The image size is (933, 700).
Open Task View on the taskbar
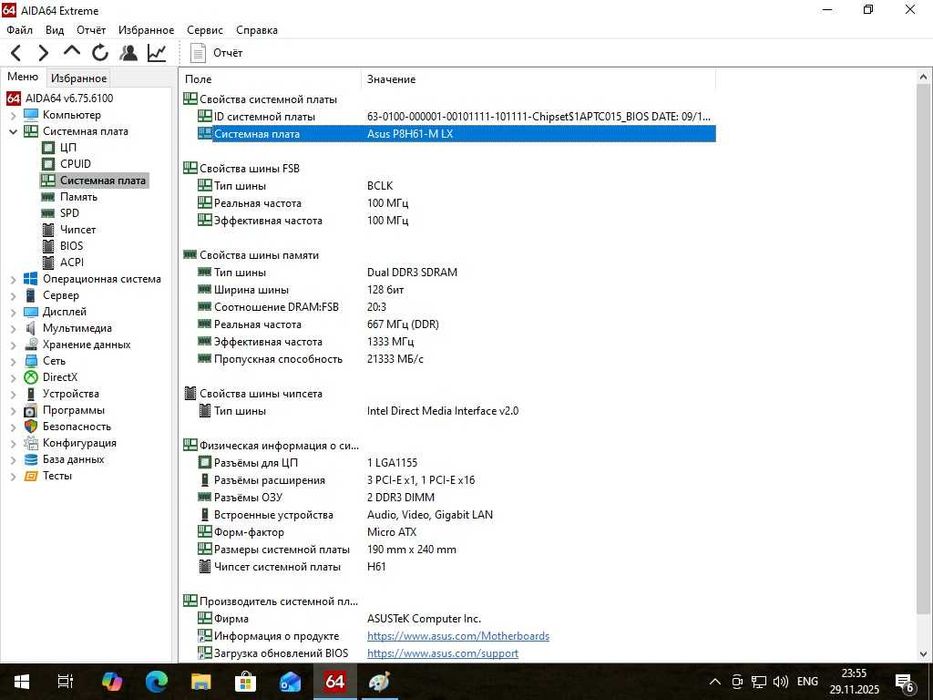point(65,682)
